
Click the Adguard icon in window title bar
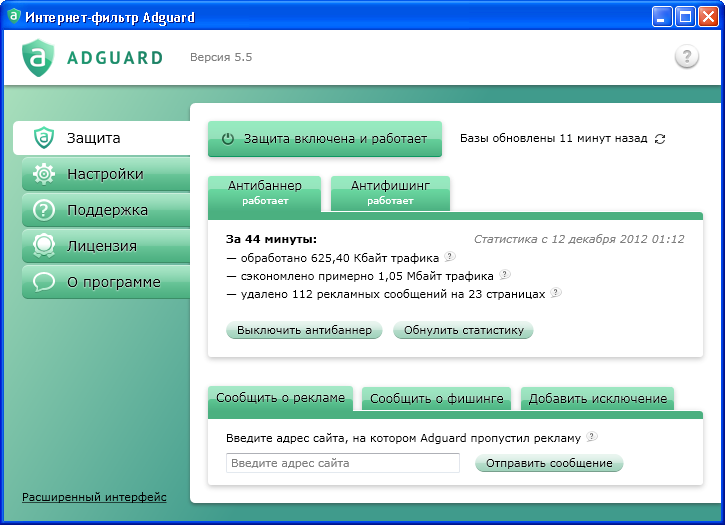pyautogui.click(x=14, y=16)
